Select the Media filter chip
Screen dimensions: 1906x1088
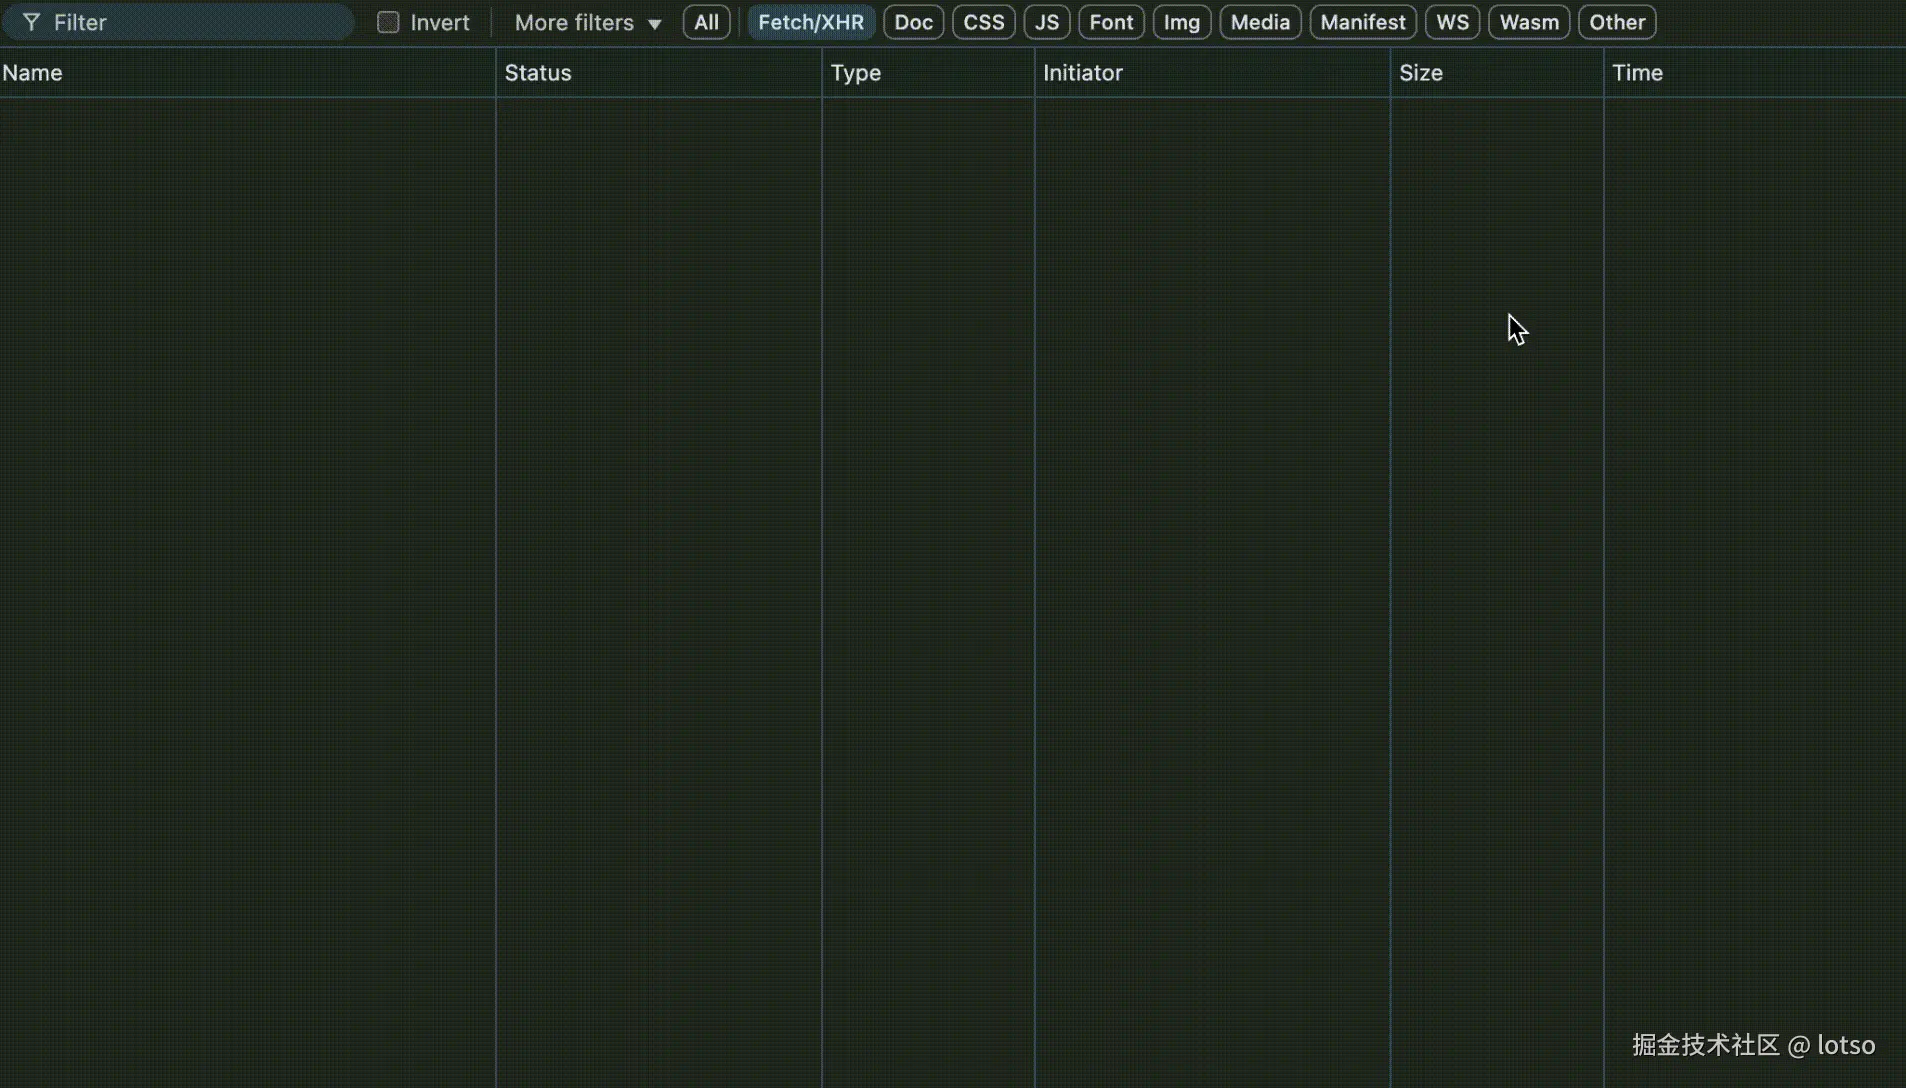[1258, 22]
